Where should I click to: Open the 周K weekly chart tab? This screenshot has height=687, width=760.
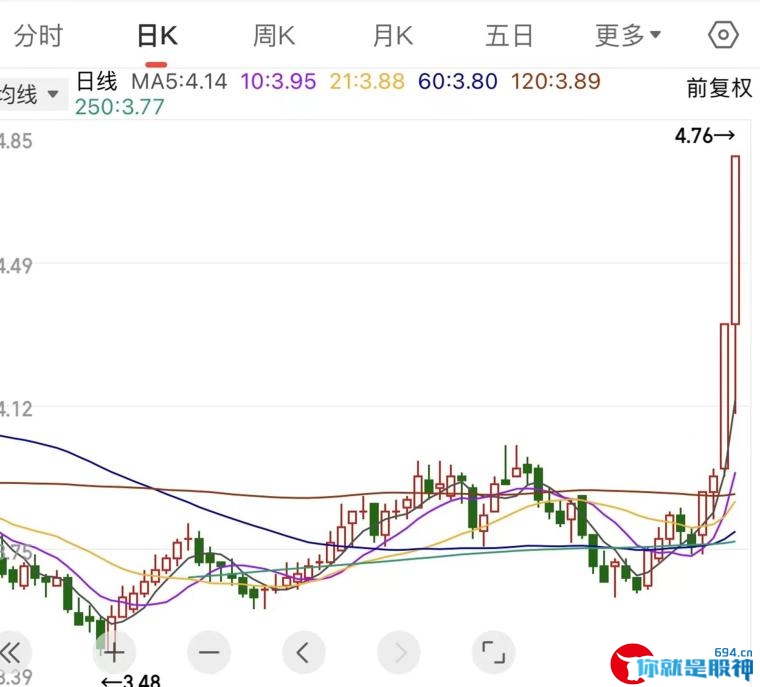click(x=274, y=36)
